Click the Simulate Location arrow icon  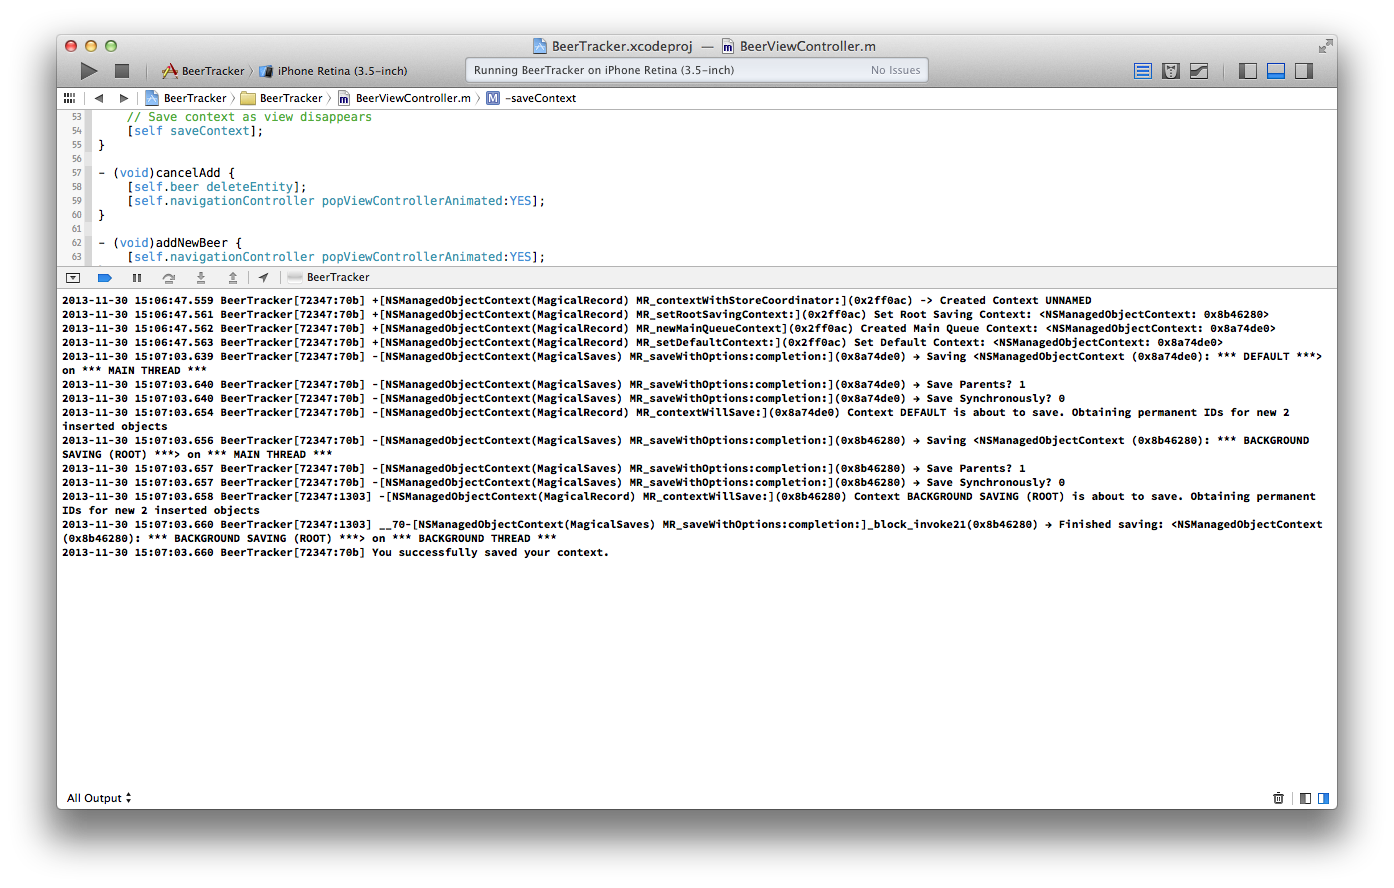(263, 278)
